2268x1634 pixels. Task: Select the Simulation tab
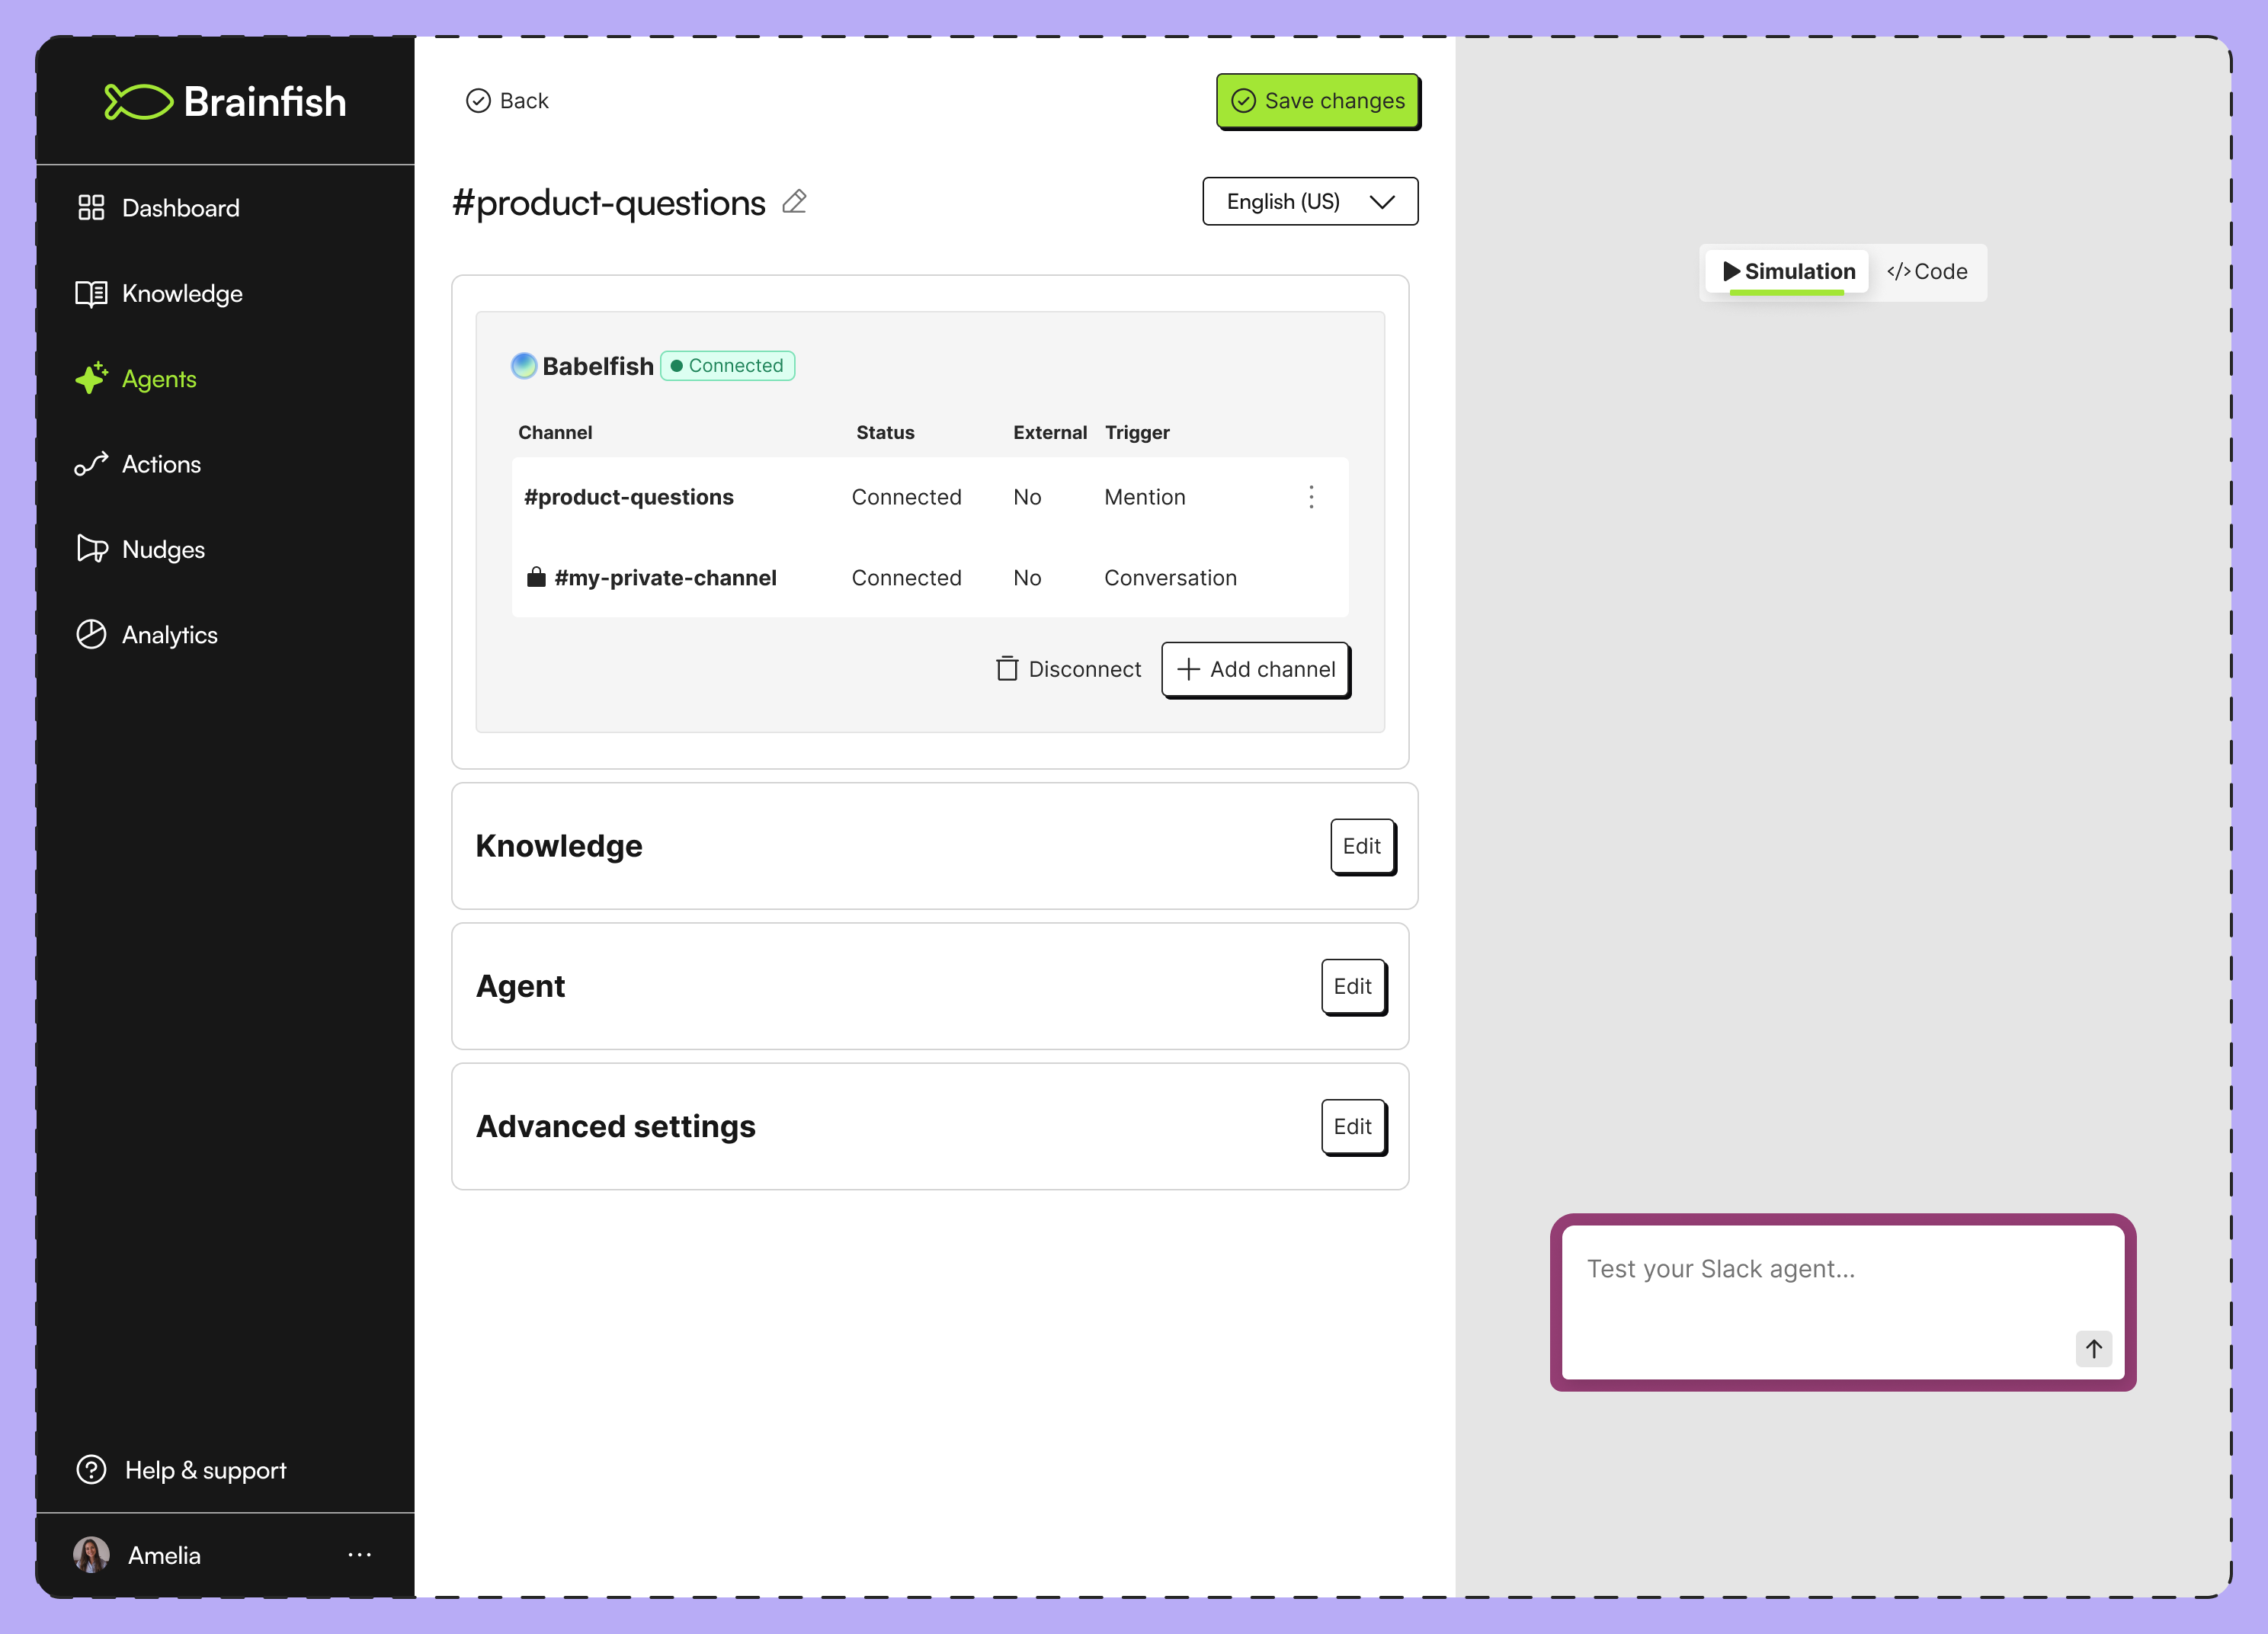pyautogui.click(x=1787, y=272)
